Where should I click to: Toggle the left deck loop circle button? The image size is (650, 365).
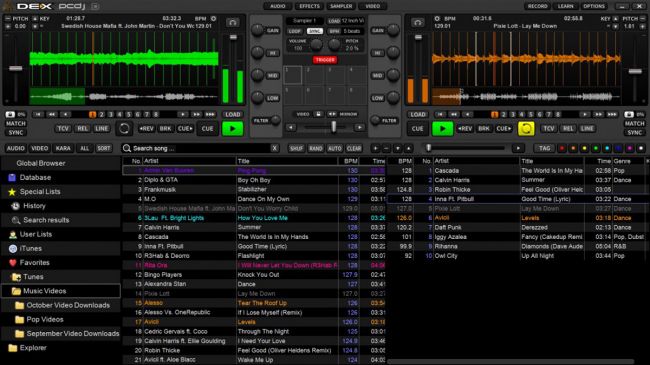pos(124,129)
